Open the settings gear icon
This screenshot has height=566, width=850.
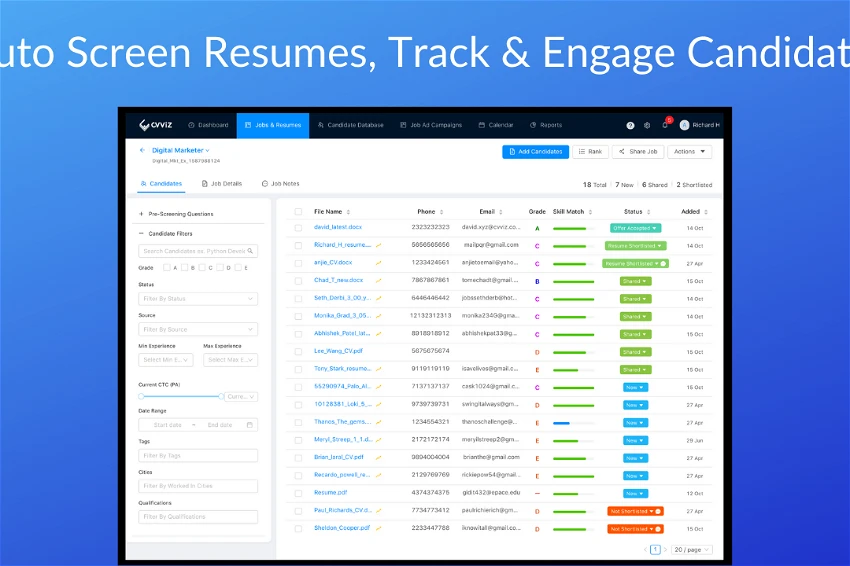647,125
